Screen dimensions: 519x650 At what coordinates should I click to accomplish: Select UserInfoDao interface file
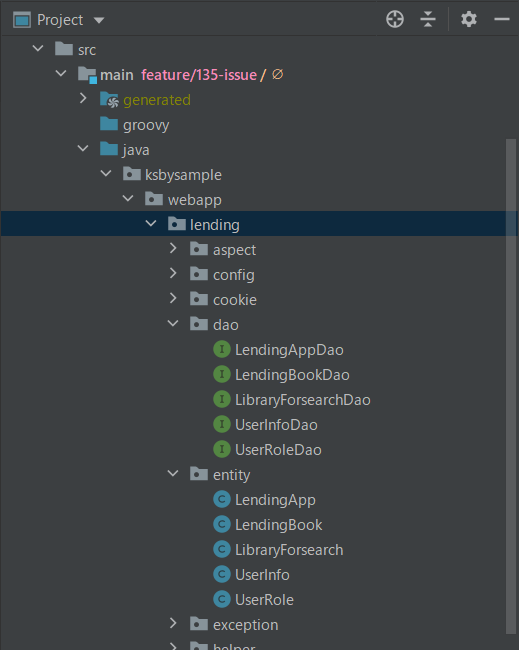click(x=276, y=425)
